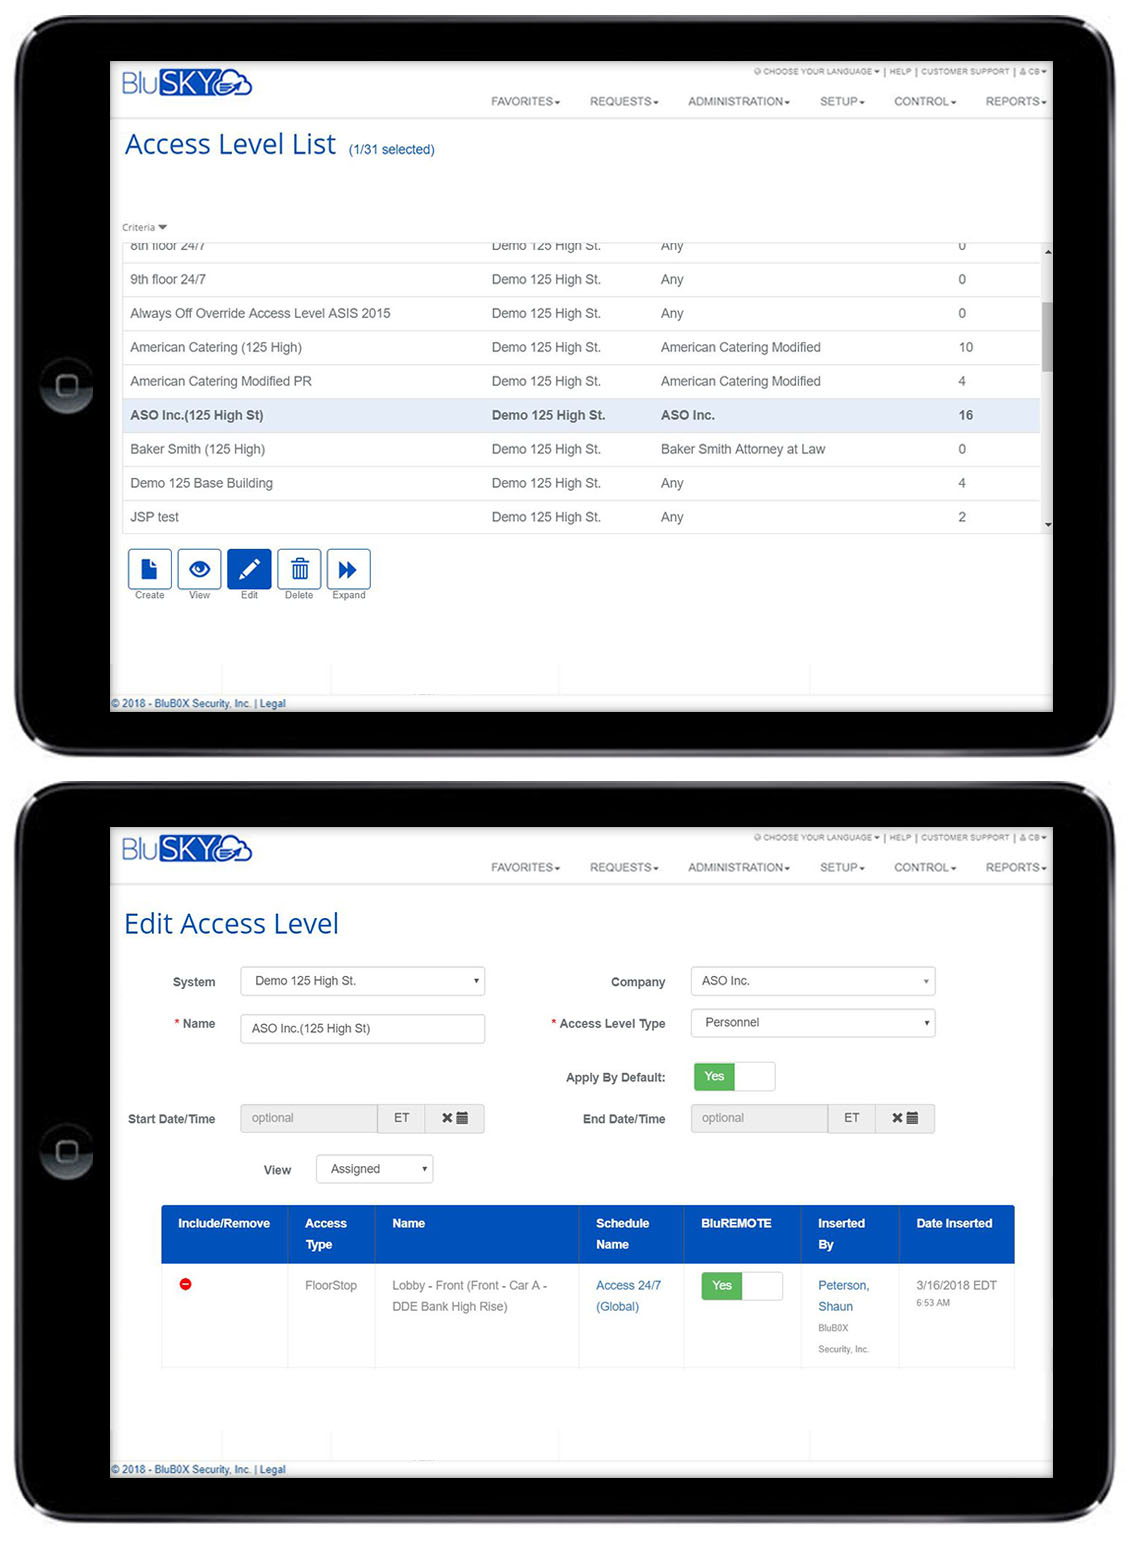Screen dimensions: 1126x1544
Task: Open the Company dropdown showing ASO Inc.
Action: (x=812, y=981)
